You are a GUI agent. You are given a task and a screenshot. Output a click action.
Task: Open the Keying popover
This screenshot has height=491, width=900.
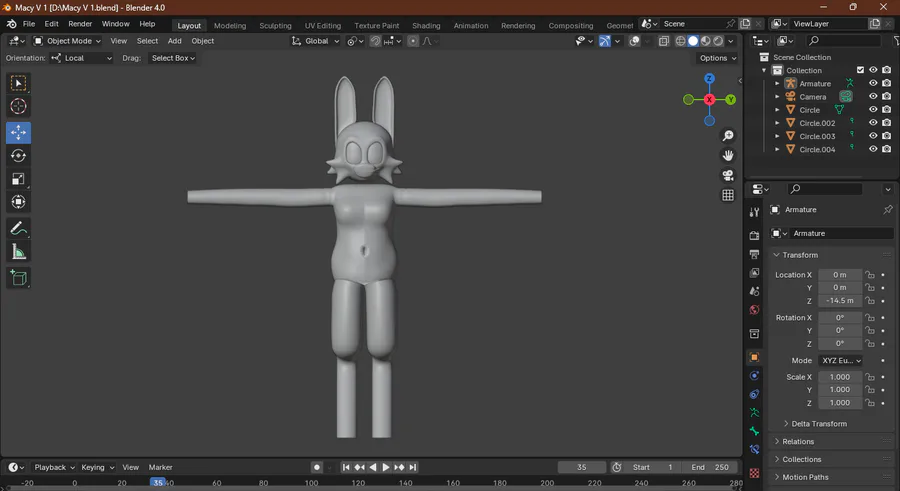(97, 467)
